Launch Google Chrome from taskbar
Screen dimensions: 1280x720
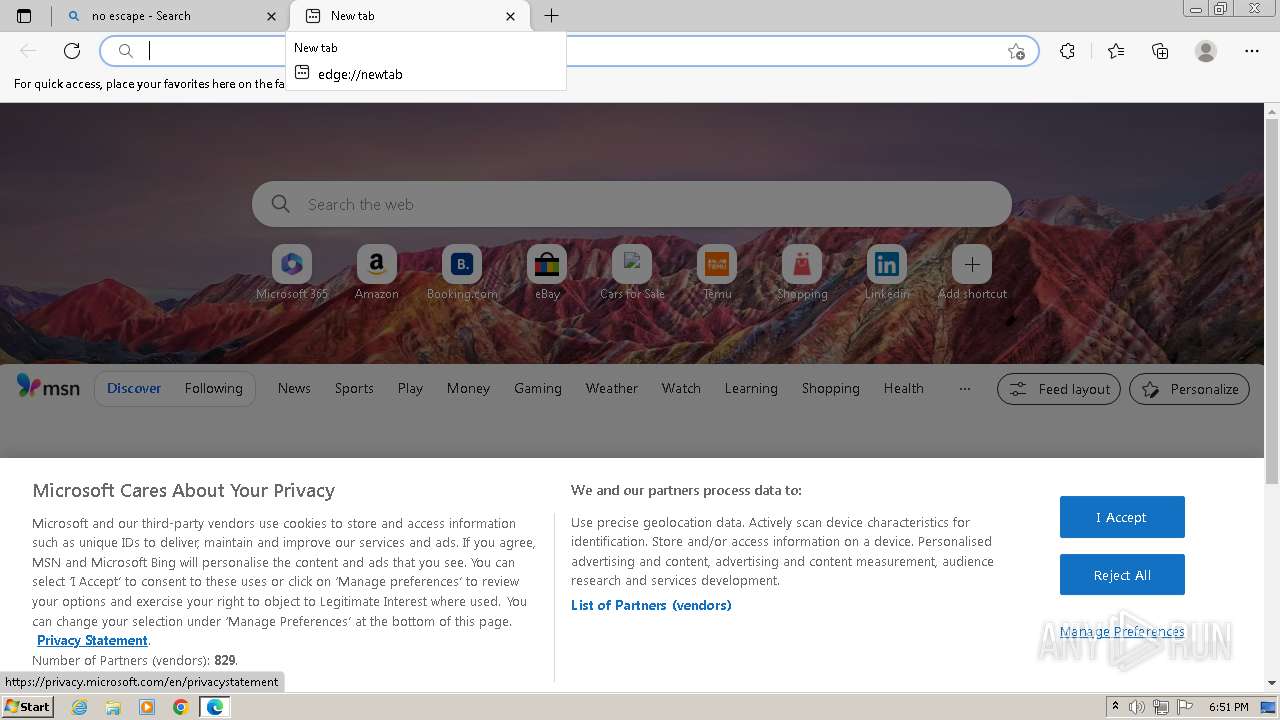[181, 707]
